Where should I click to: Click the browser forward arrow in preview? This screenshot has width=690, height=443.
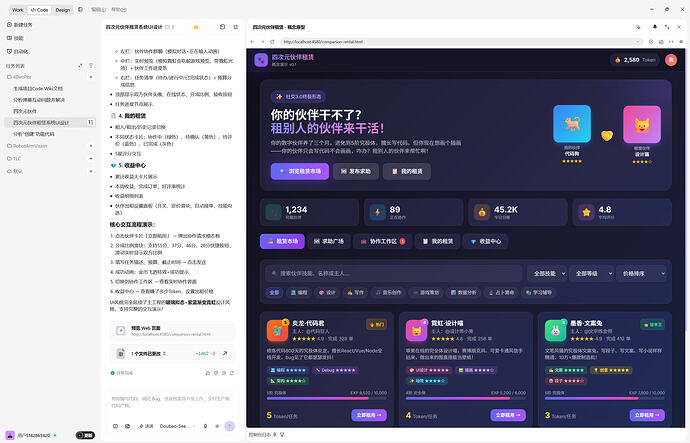coord(262,42)
